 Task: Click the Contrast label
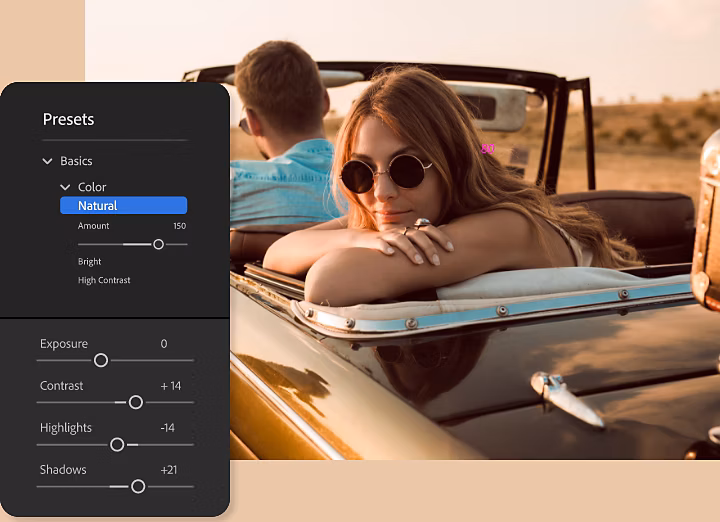[62, 386]
